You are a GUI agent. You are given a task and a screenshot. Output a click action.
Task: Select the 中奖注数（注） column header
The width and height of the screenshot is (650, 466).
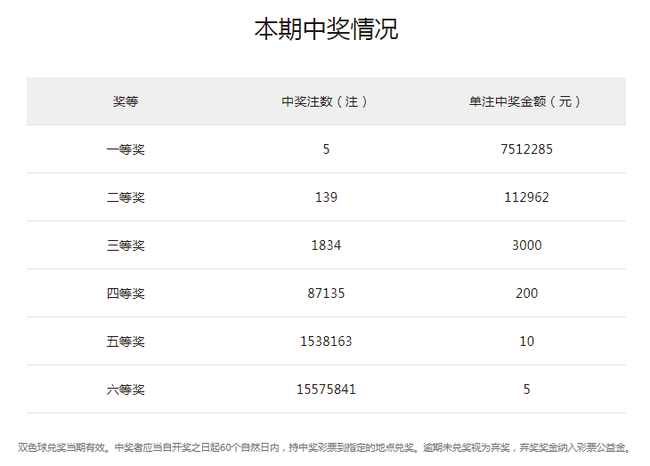click(326, 102)
